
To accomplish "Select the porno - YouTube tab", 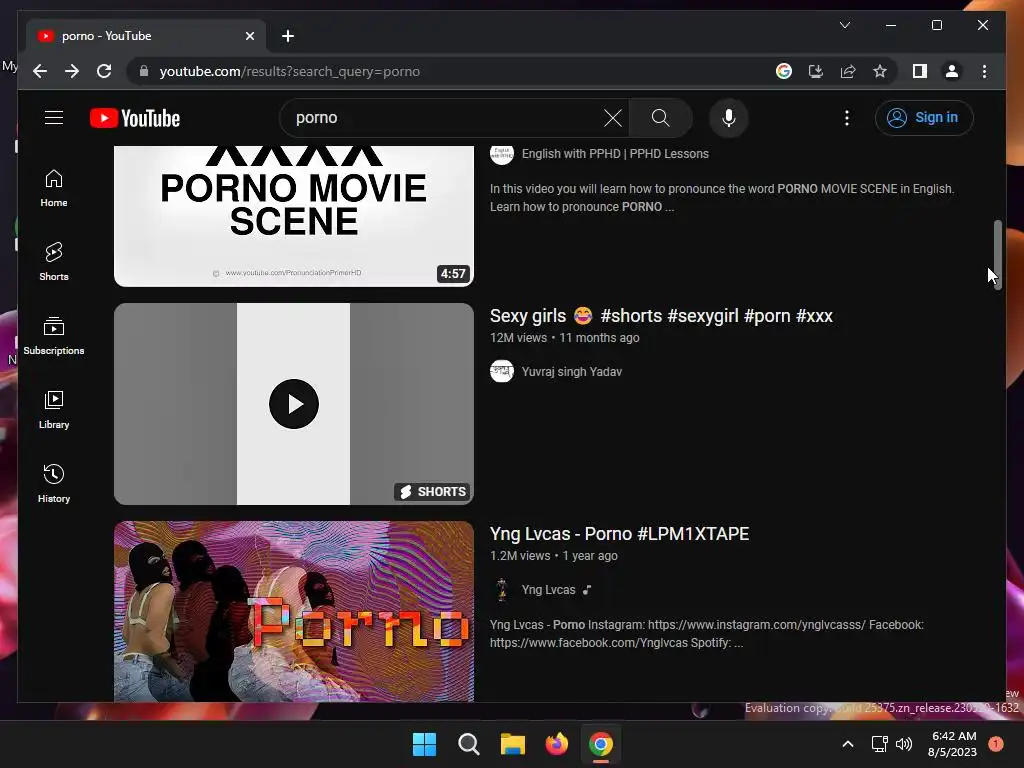I will (x=145, y=36).
